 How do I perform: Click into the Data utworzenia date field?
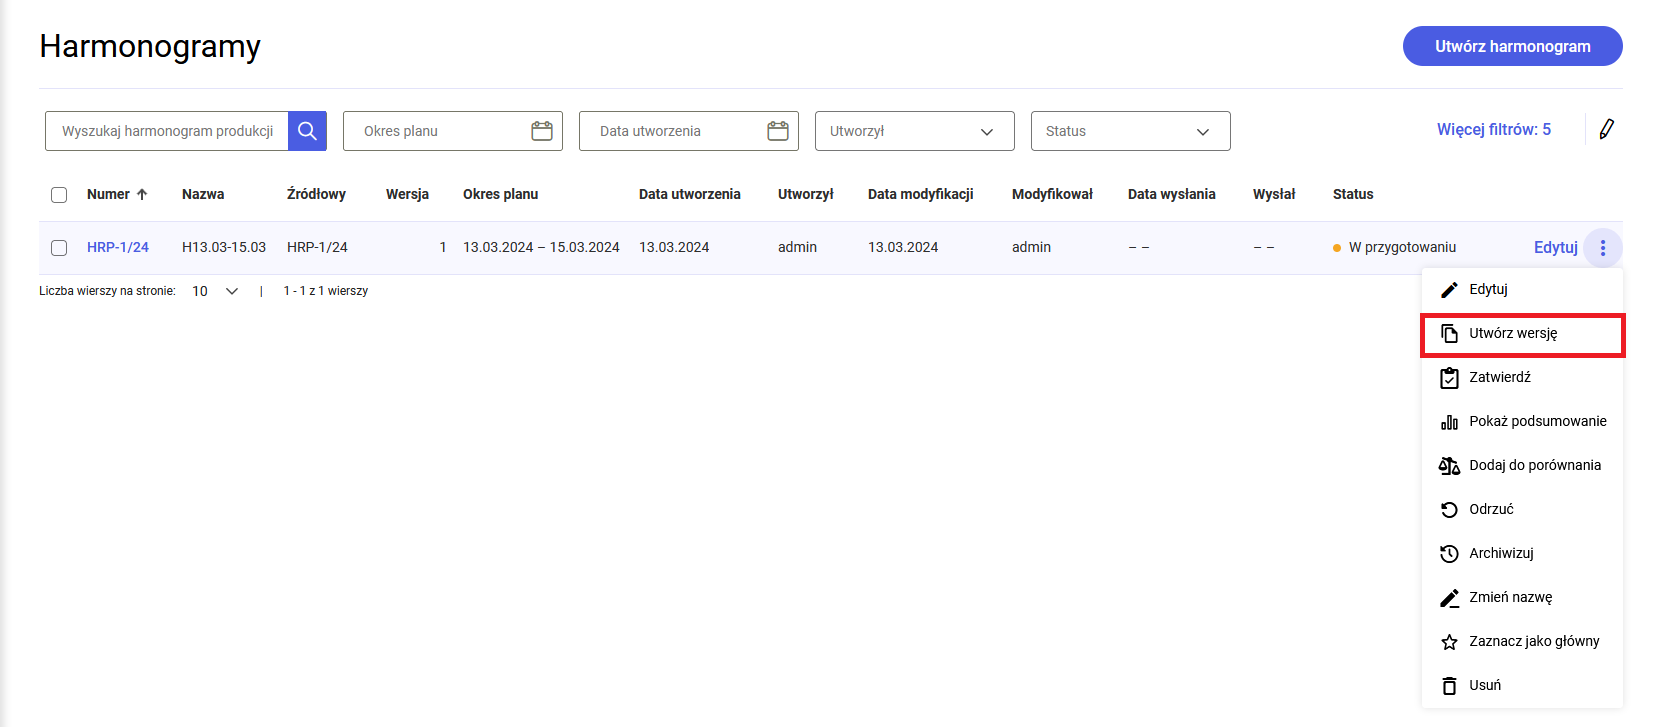[689, 131]
